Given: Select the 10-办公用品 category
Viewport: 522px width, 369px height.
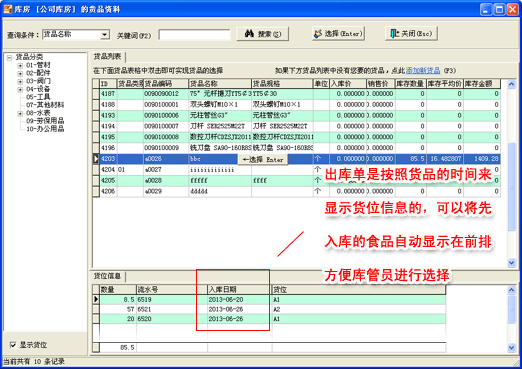Looking at the screenshot, I should [45, 129].
